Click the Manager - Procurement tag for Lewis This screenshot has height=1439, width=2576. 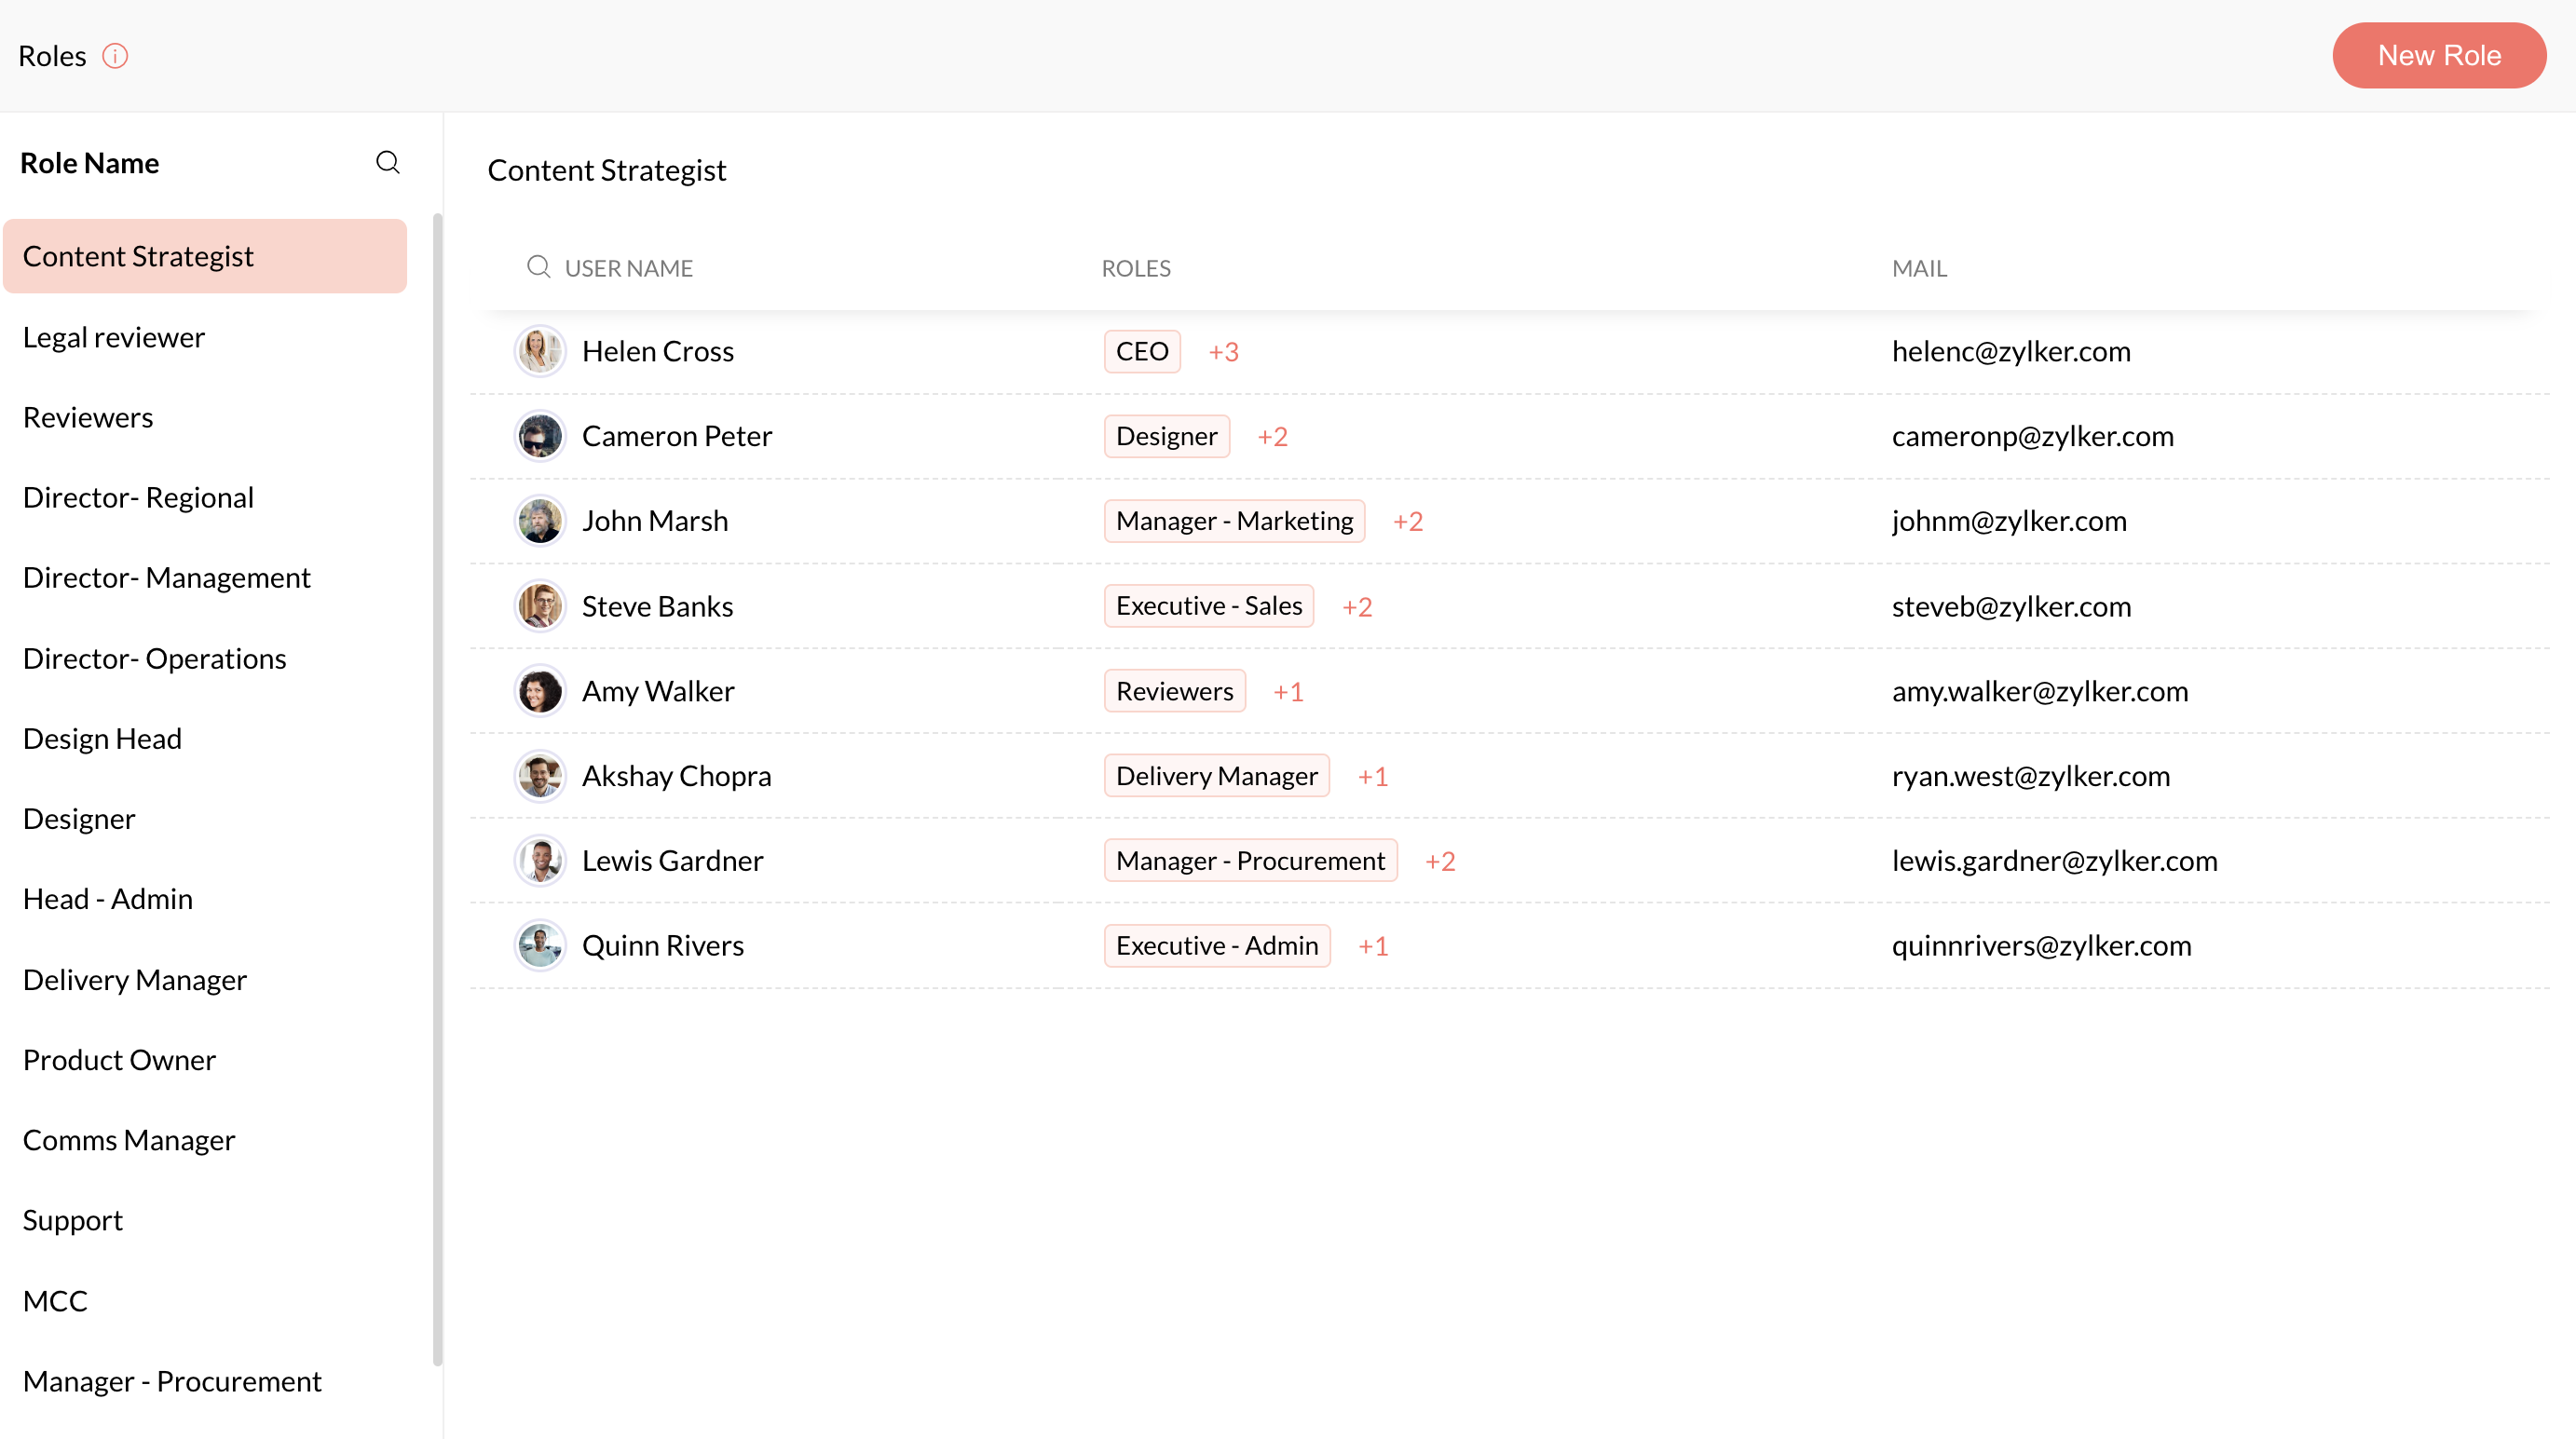[1250, 860]
